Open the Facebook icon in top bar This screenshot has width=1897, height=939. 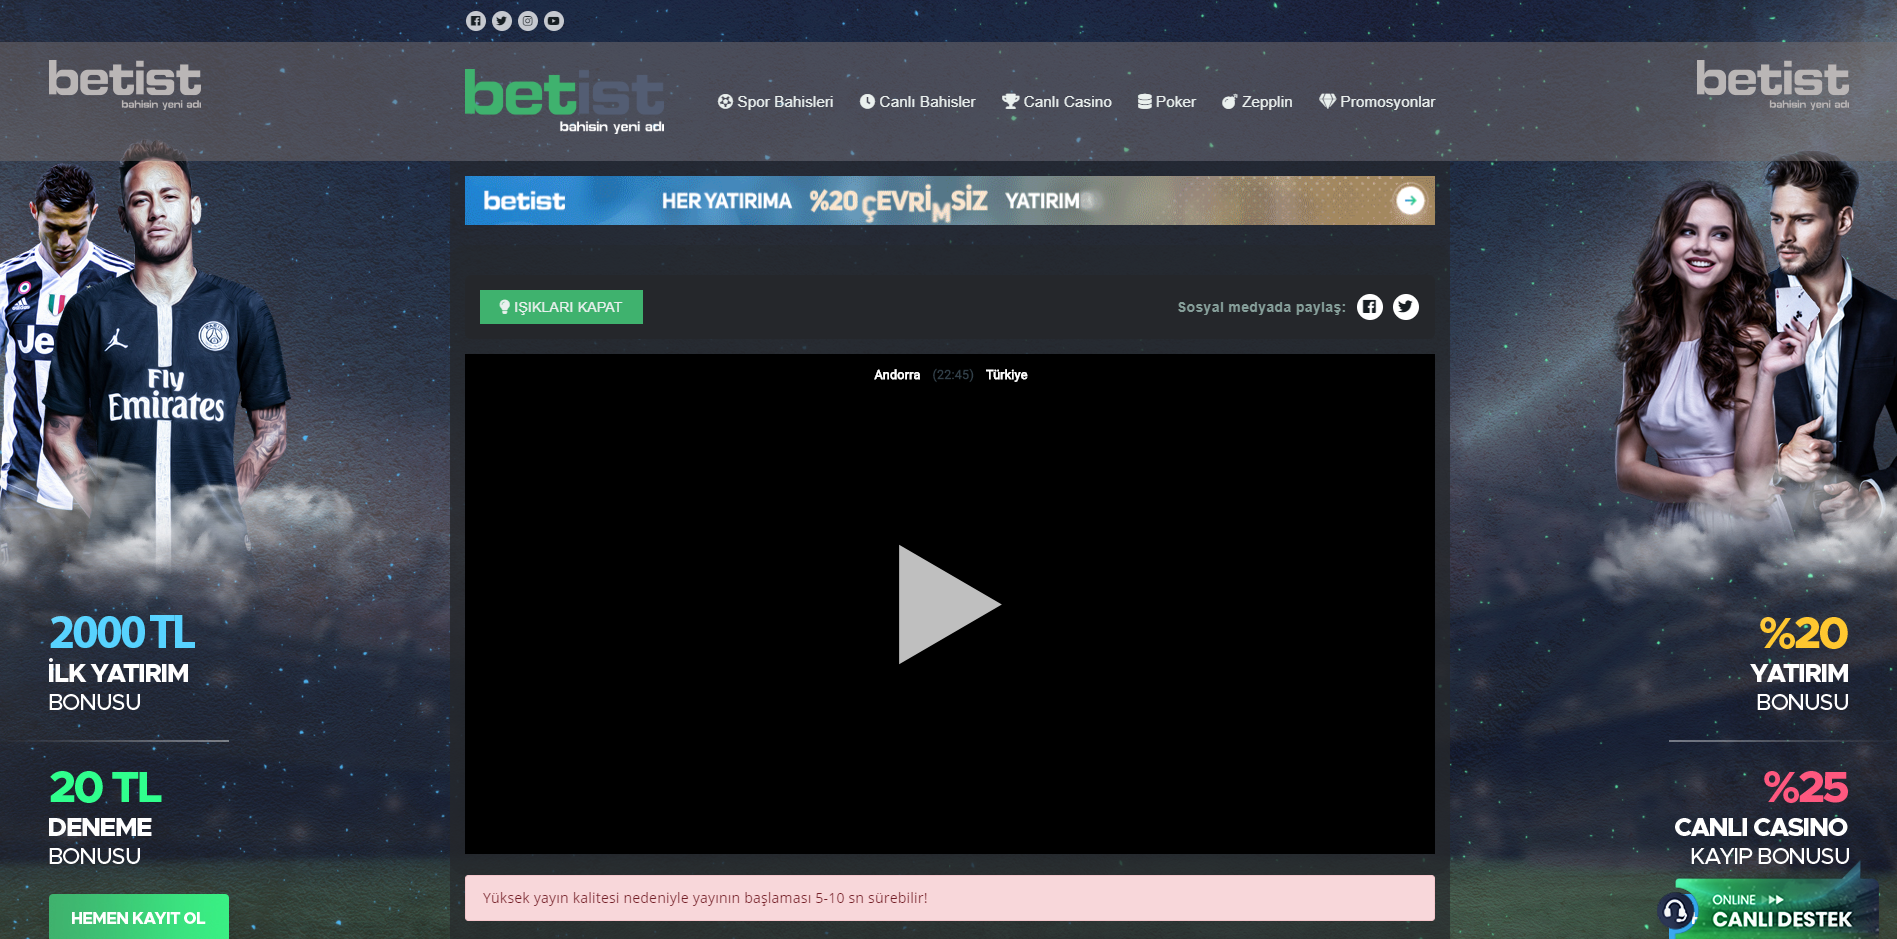476,21
